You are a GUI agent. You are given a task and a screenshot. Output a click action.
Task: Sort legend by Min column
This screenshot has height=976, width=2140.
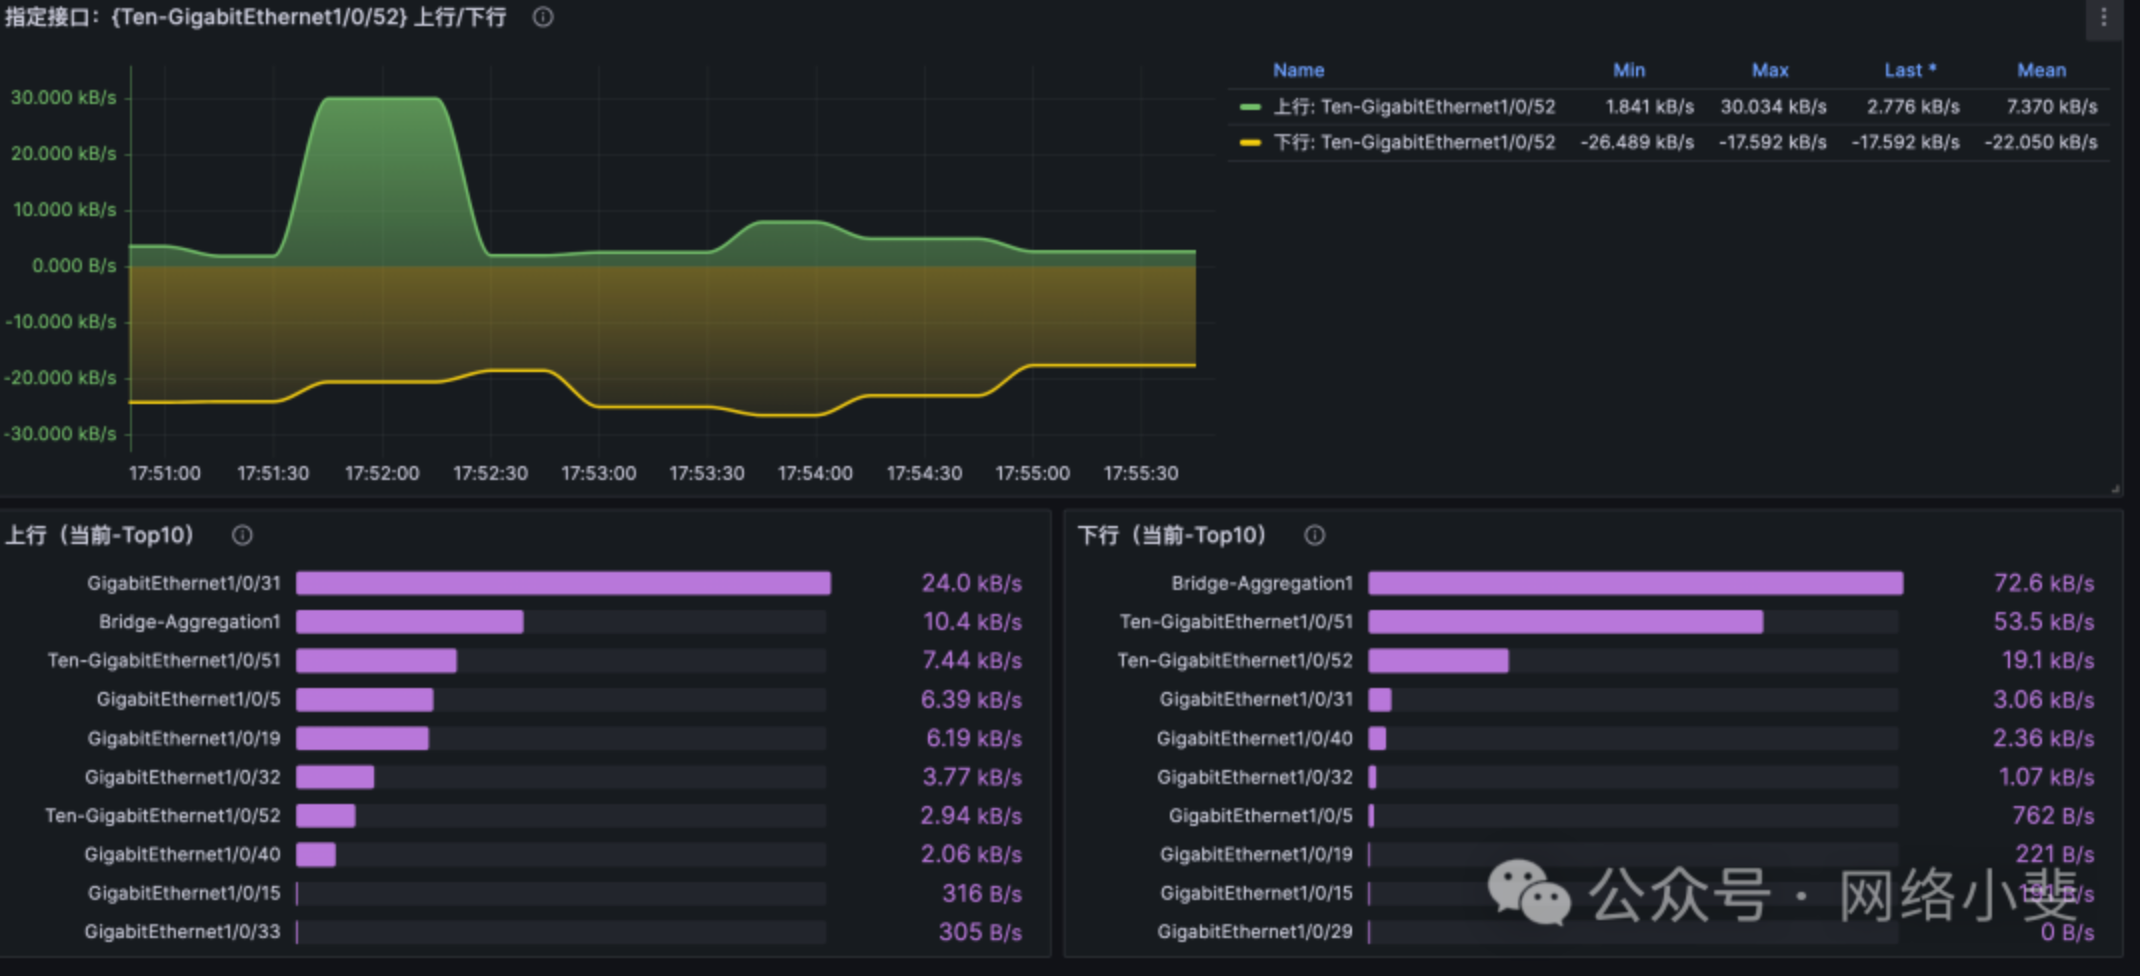click(1629, 70)
